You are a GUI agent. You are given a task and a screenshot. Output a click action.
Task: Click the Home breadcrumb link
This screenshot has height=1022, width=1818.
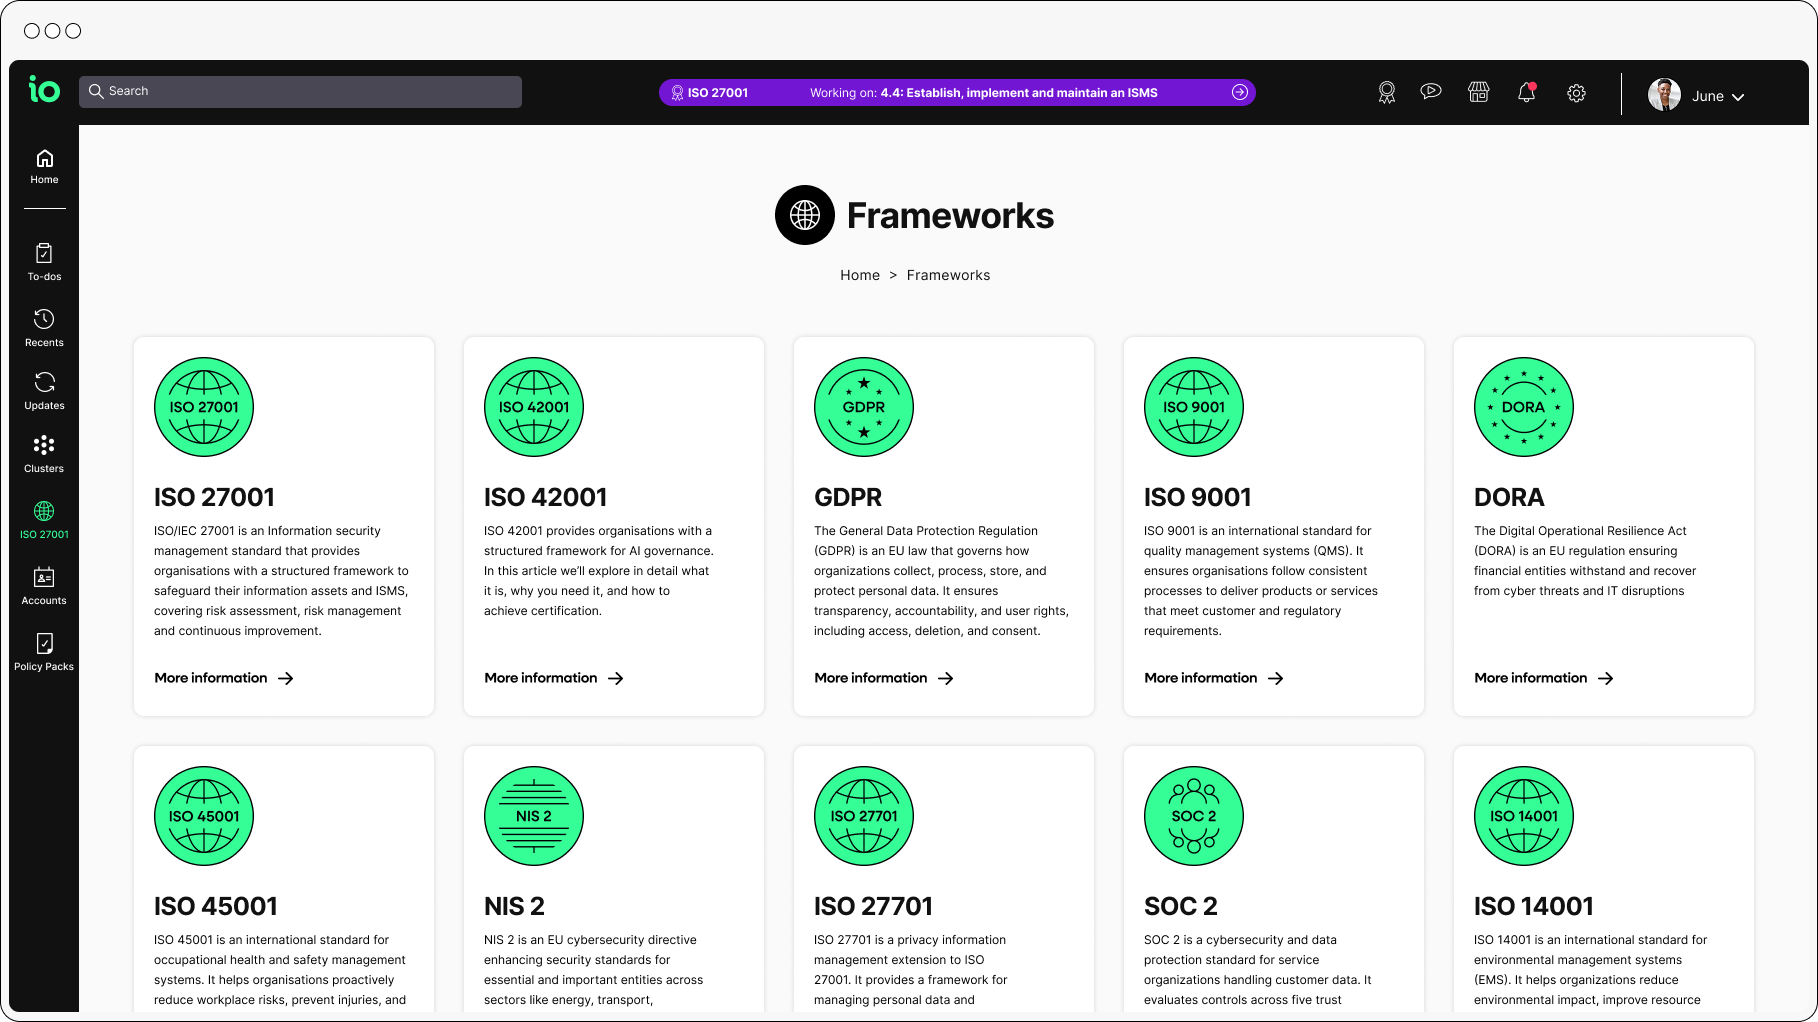coord(860,275)
